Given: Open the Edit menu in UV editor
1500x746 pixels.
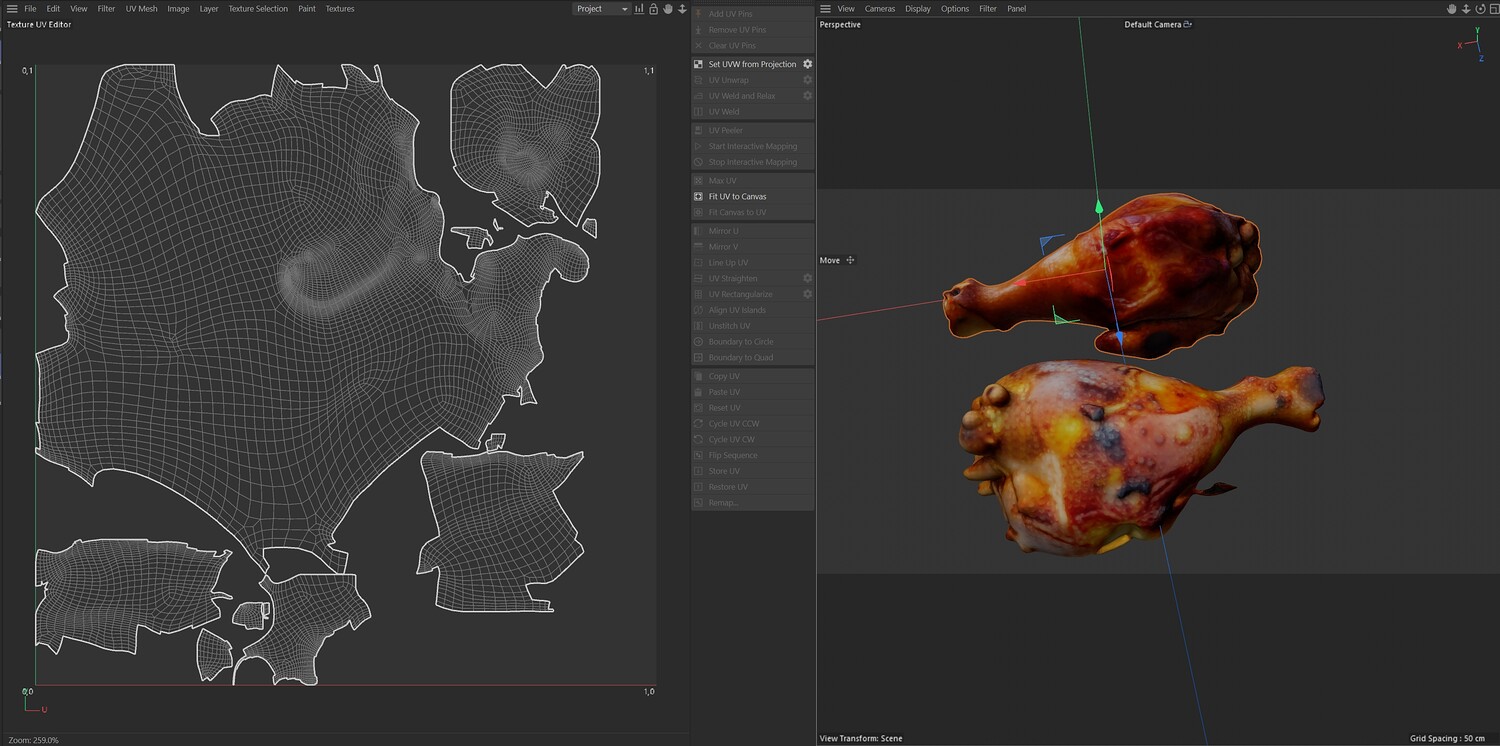Looking at the screenshot, I should coord(53,9).
